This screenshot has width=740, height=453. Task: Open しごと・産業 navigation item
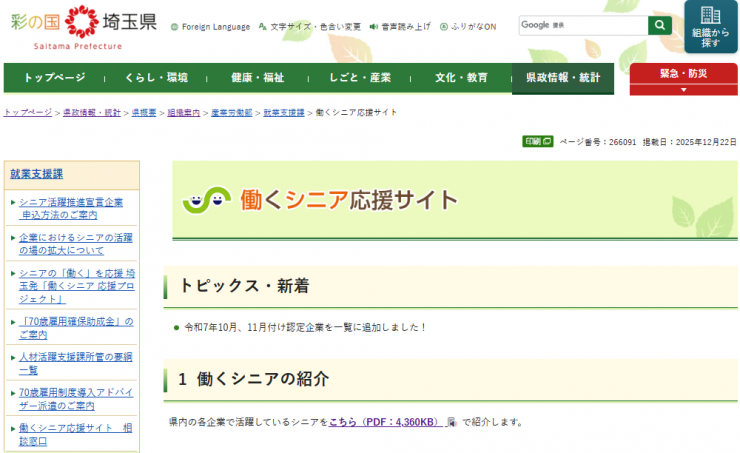360,78
